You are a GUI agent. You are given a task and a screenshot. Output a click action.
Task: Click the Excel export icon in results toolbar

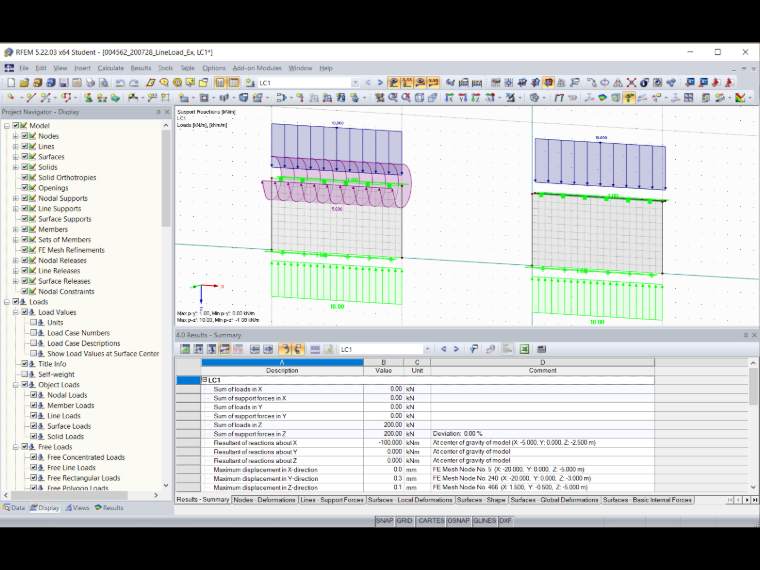click(x=524, y=349)
